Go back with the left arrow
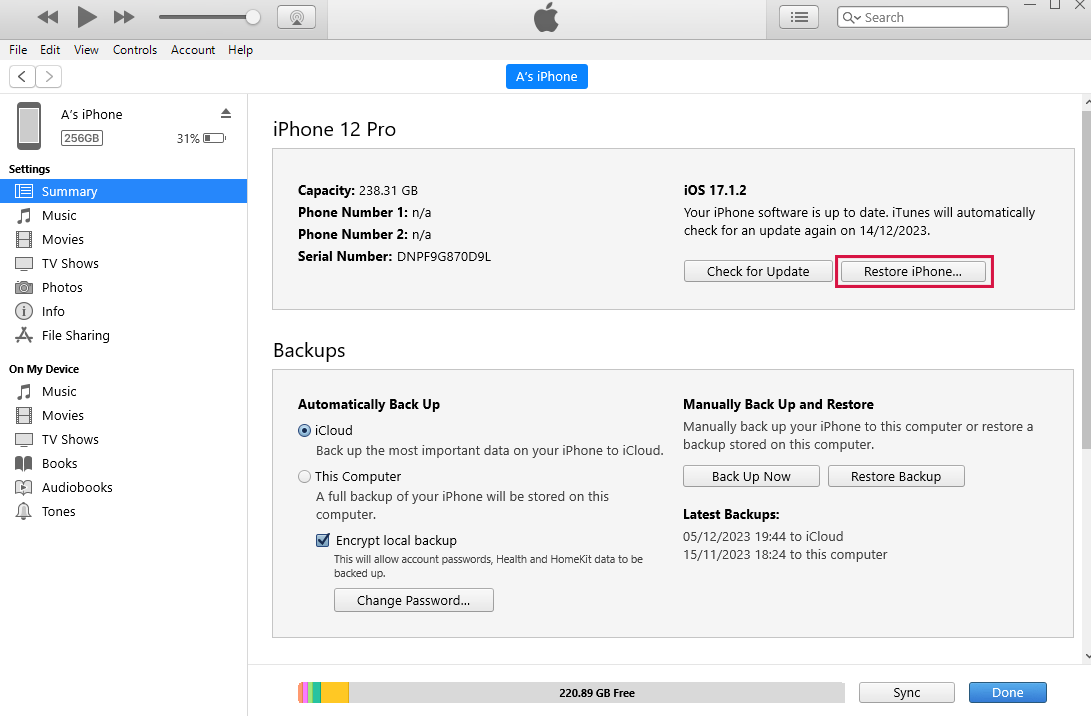The width and height of the screenshot is (1091, 716). 22,77
